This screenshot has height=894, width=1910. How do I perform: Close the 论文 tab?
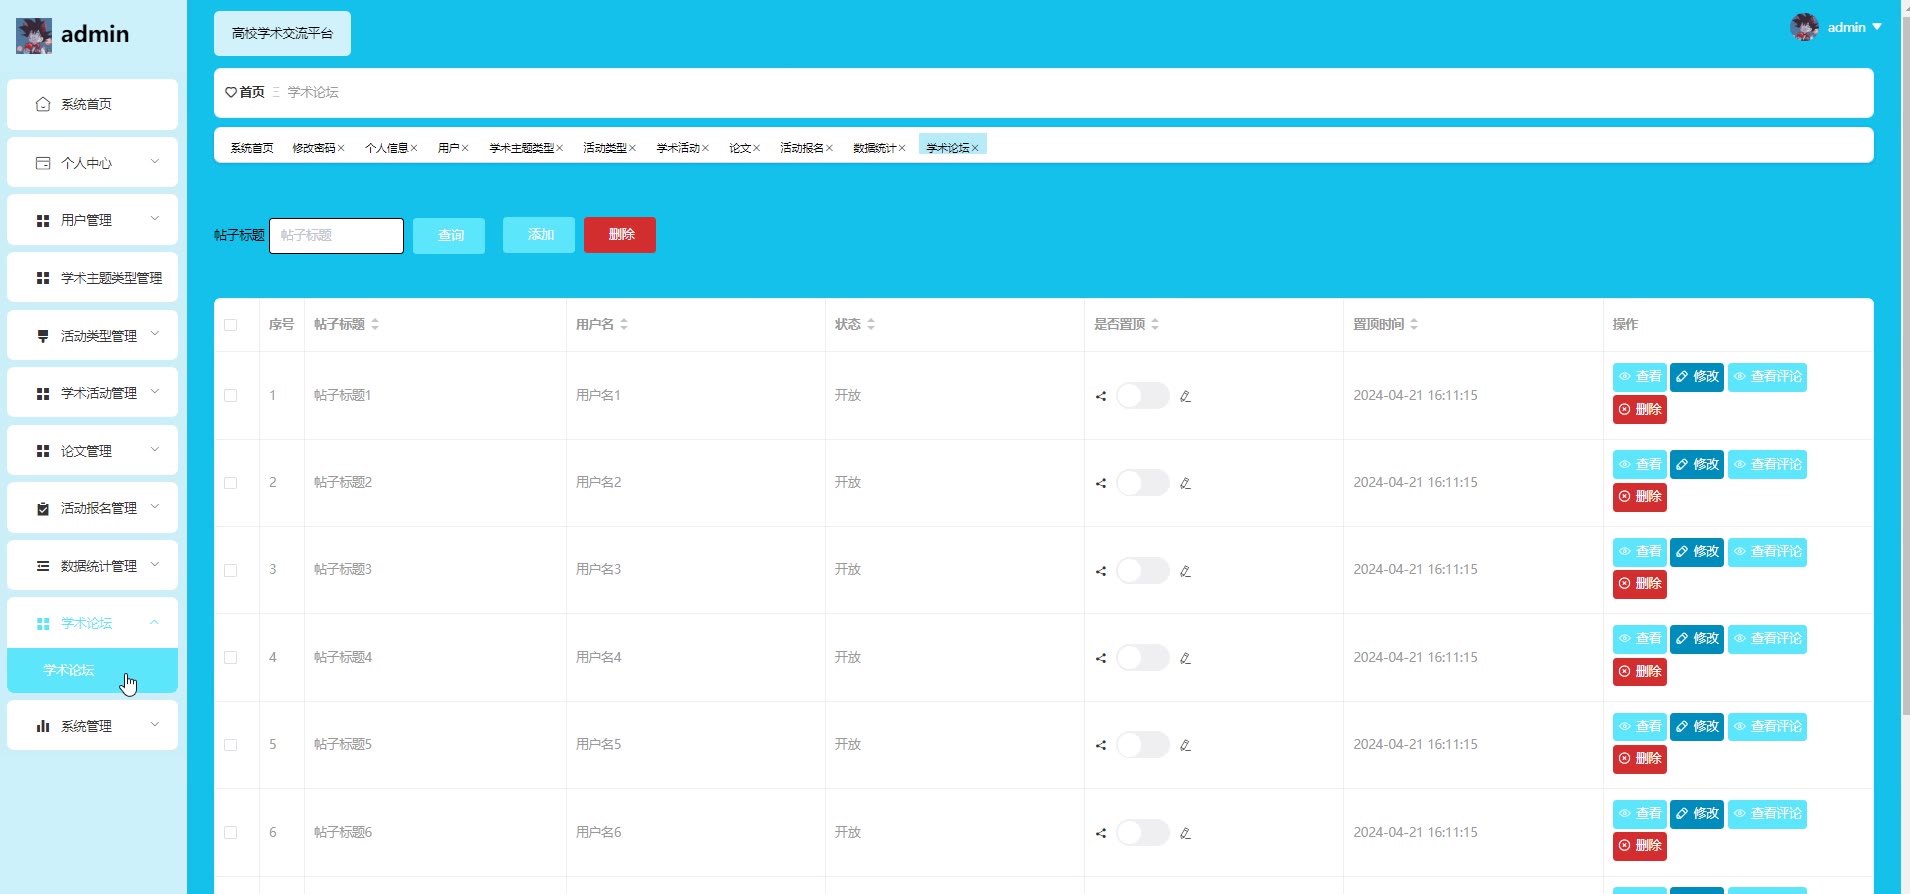point(757,148)
